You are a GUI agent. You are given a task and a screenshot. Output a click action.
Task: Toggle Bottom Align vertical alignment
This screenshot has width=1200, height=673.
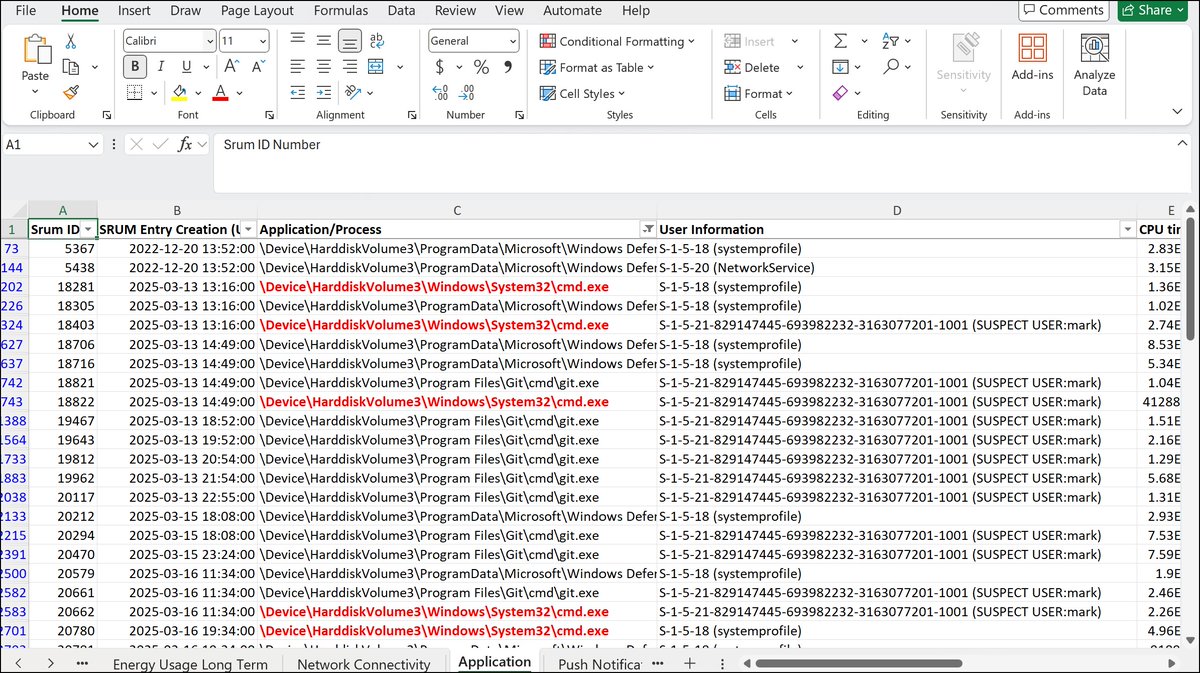coord(349,41)
